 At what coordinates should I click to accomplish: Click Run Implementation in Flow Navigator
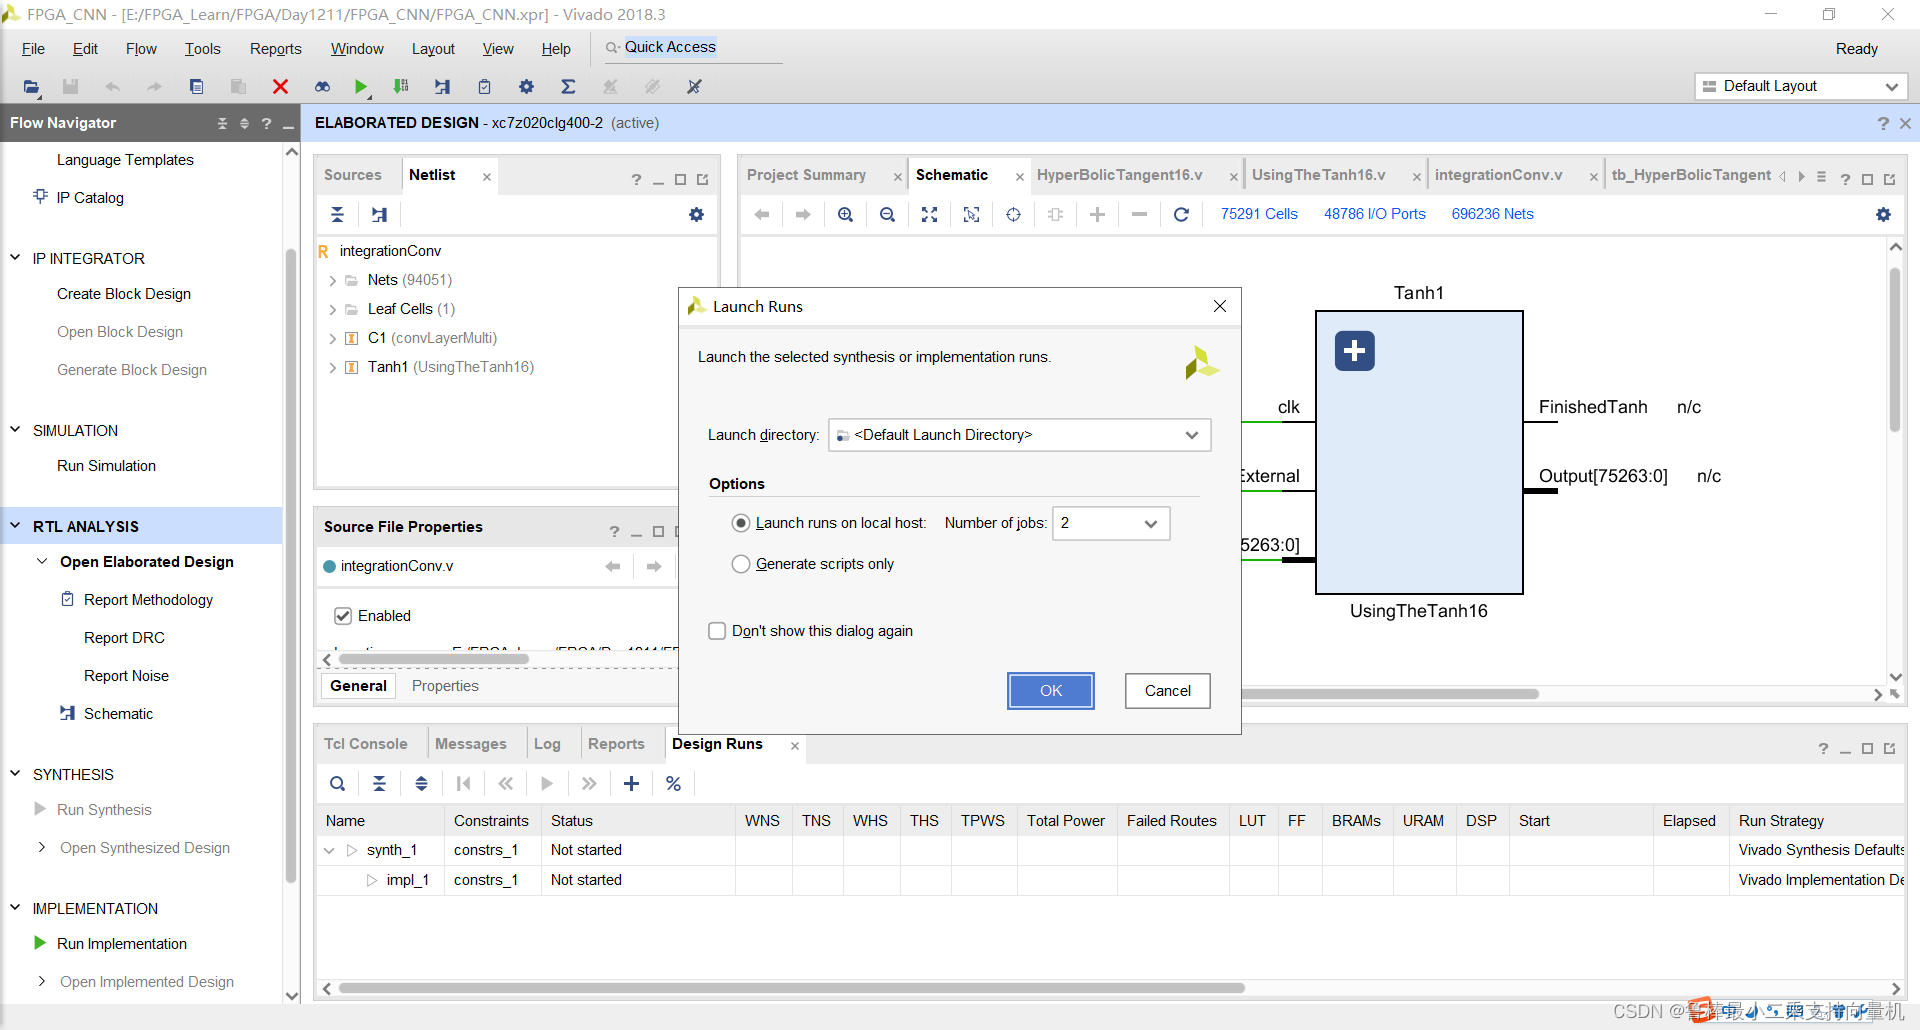point(122,944)
